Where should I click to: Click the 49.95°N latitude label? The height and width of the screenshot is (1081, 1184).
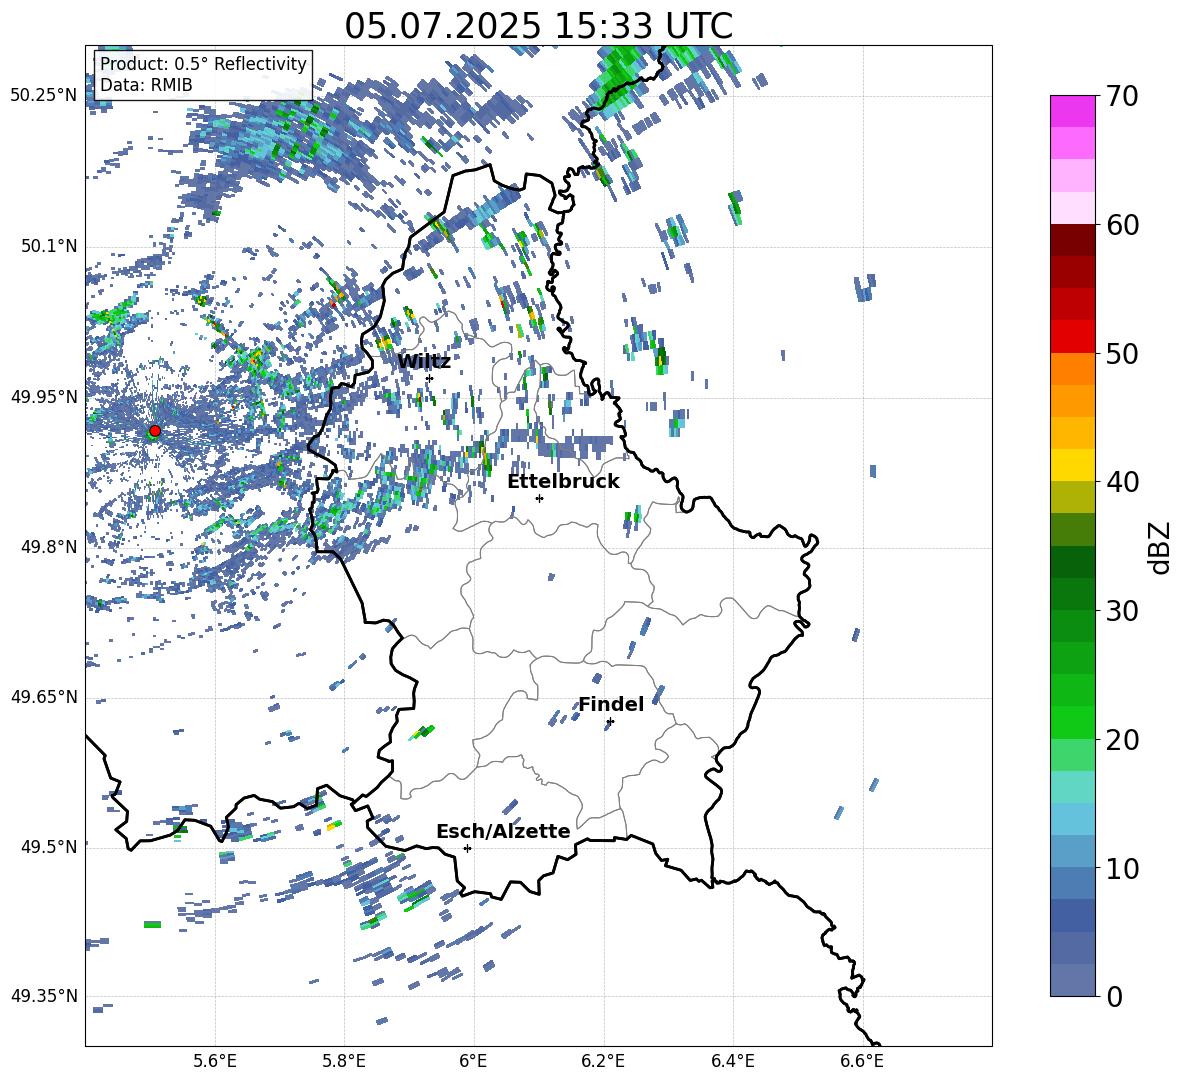coord(44,396)
